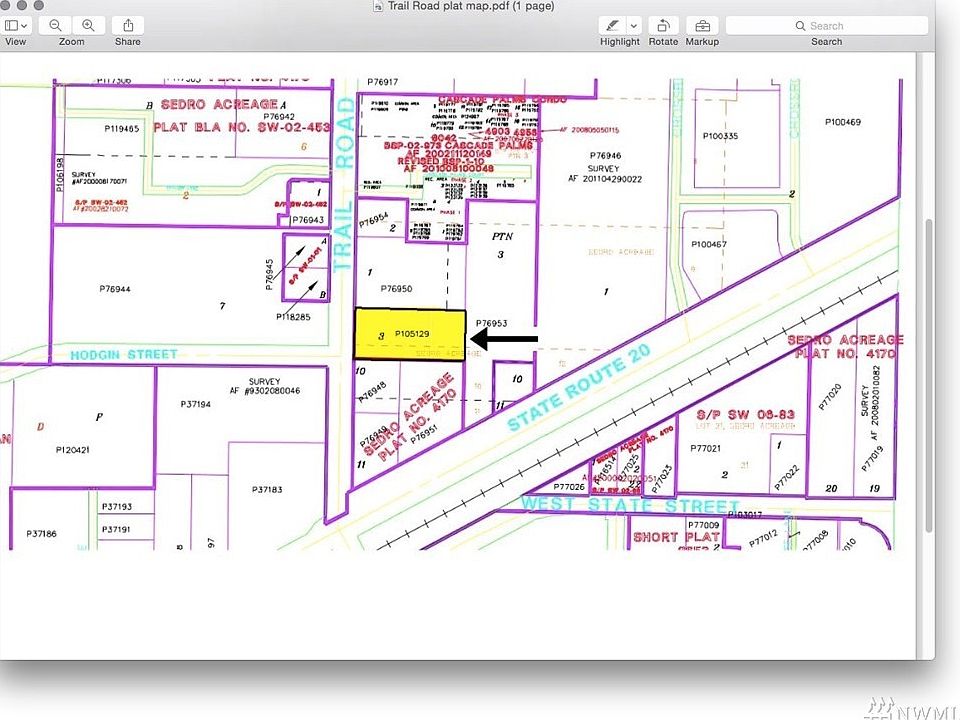Show the Markup toolbar

click(x=702, y=26)
